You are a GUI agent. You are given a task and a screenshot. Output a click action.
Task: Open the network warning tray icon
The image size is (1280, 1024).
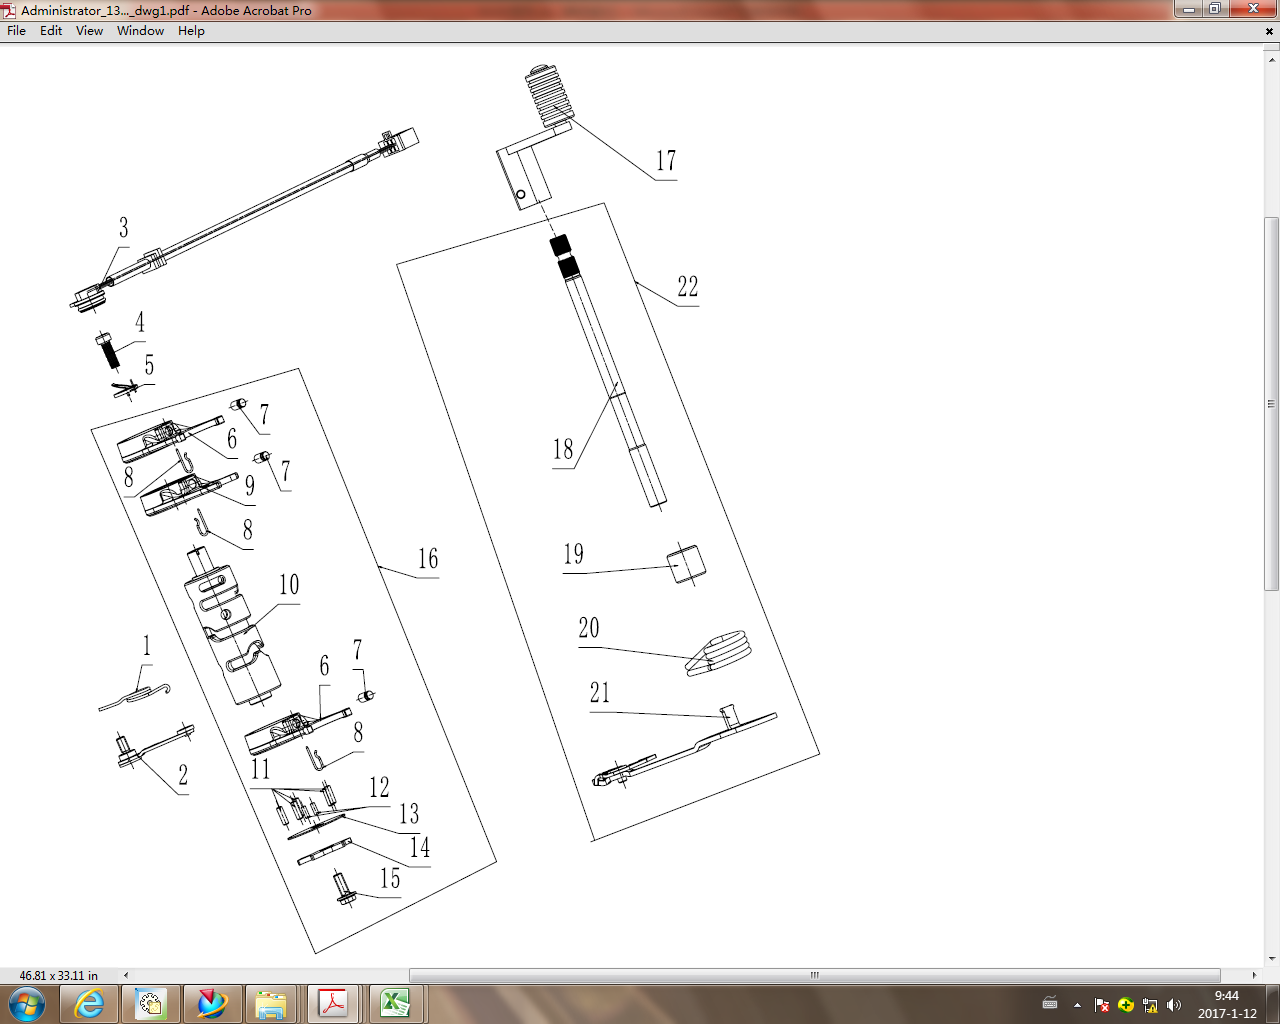point(1150,1005)
